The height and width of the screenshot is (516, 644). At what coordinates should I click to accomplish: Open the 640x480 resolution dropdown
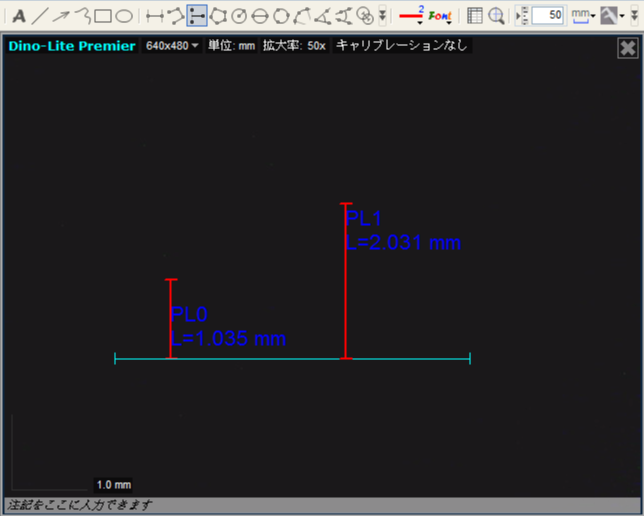tap(172, 46)
